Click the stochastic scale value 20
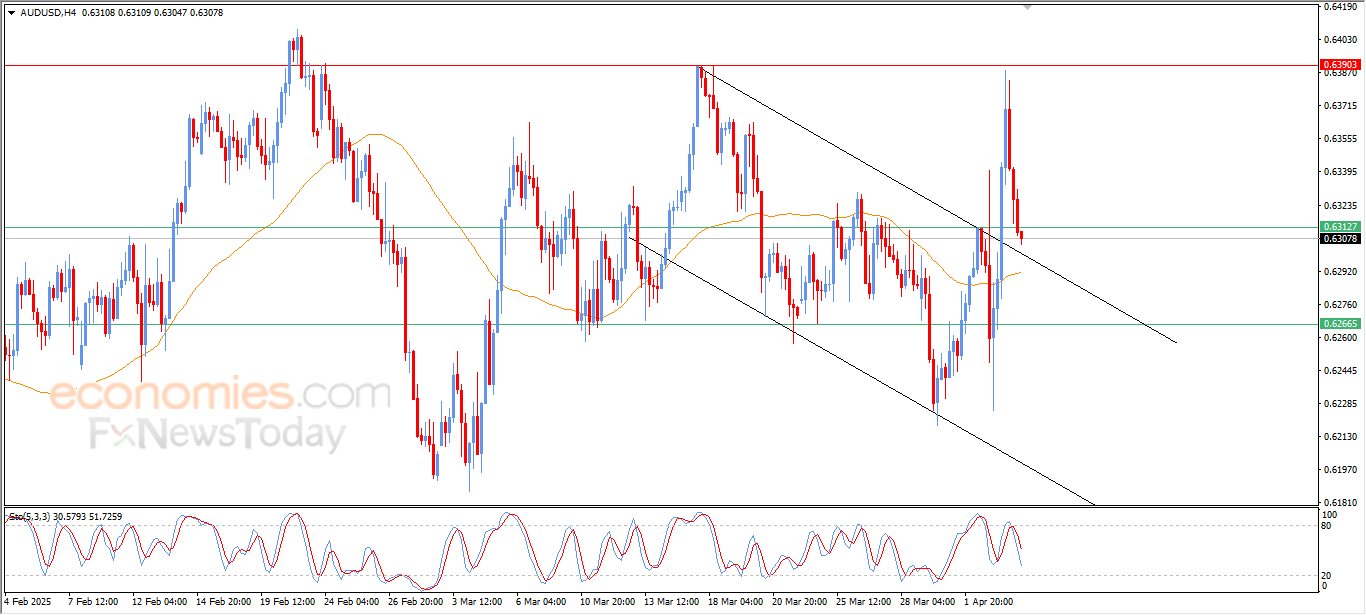Viewport: 1366px width, 615px height. click(x=1328, y=575)
